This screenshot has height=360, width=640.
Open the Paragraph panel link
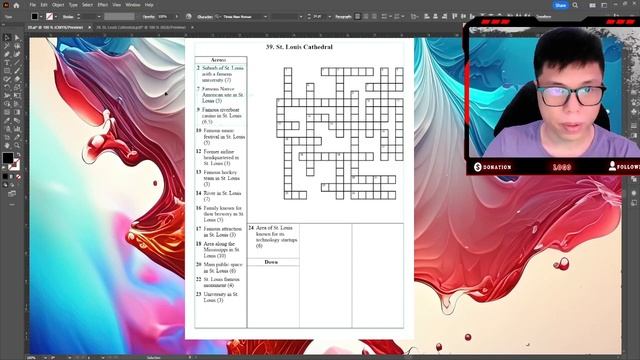[x=343, y=17]
